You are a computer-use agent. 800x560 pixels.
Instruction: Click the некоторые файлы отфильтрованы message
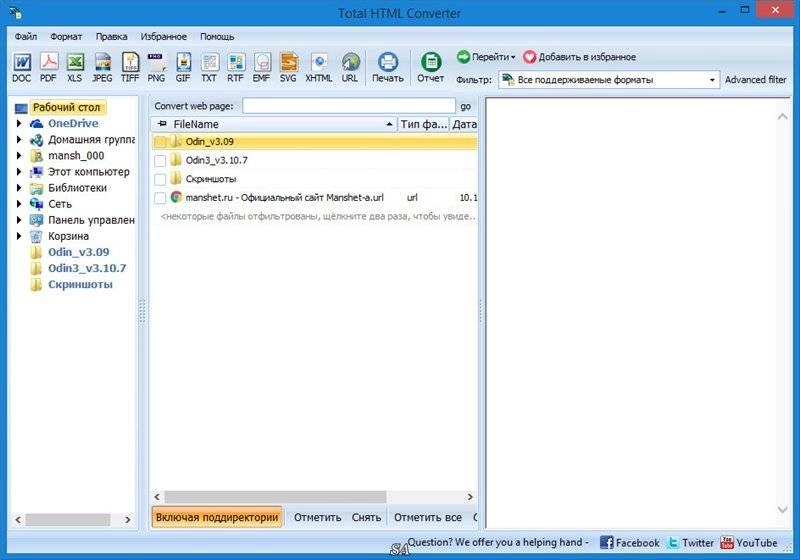(x=318, y=216)
